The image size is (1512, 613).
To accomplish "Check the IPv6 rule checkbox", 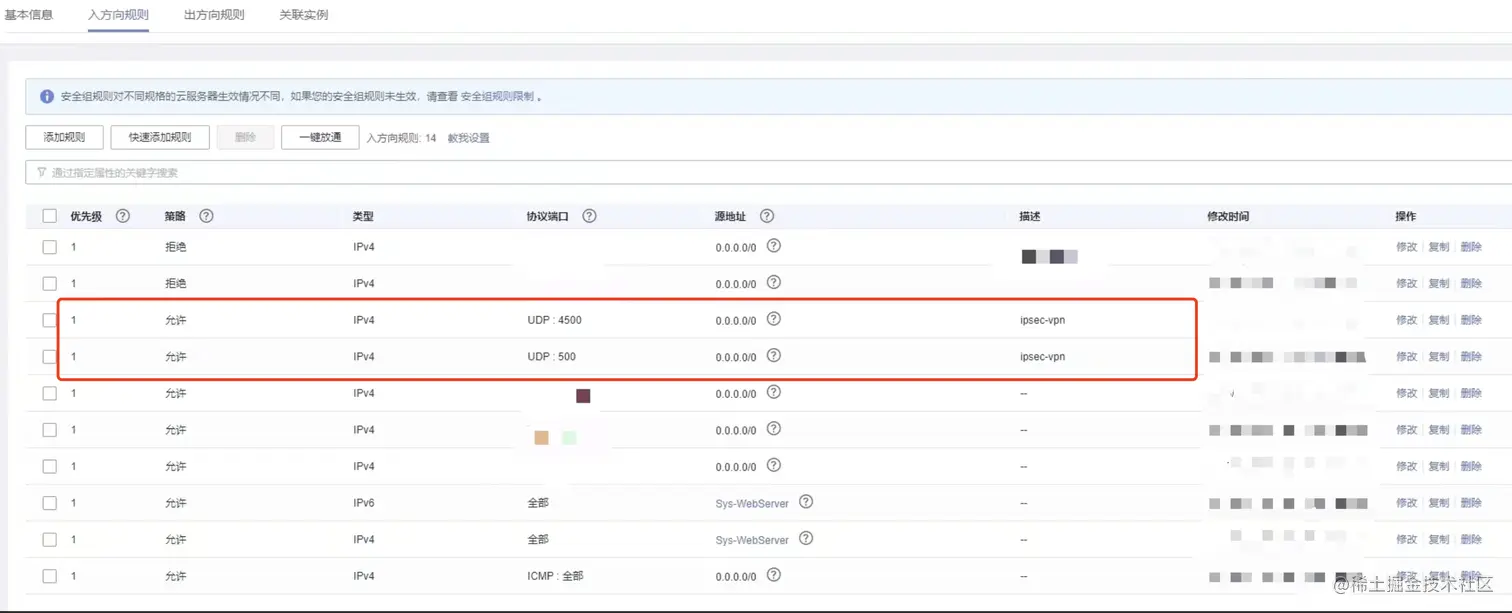I will pos(50,502).
